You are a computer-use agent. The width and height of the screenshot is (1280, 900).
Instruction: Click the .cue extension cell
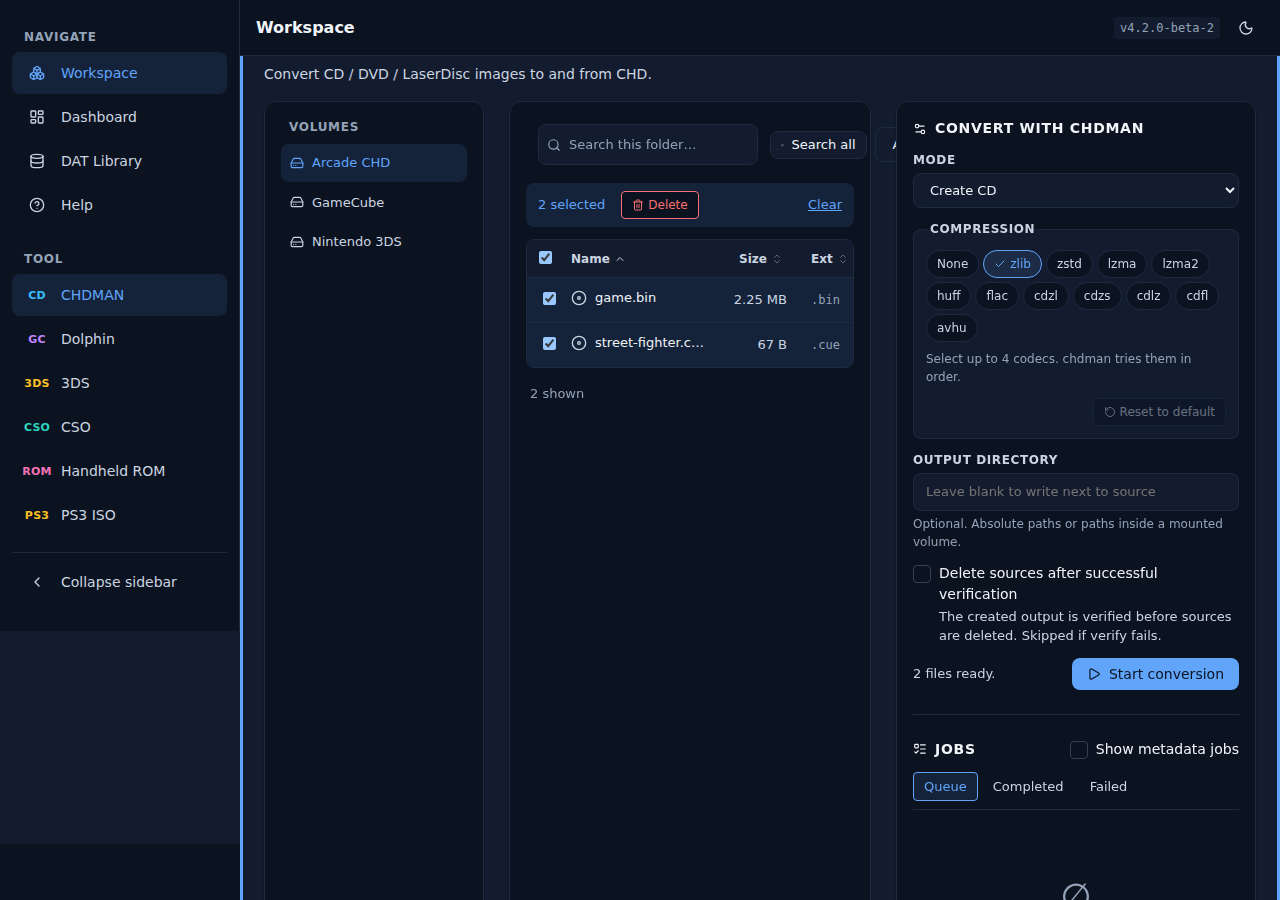coord(825,345)
